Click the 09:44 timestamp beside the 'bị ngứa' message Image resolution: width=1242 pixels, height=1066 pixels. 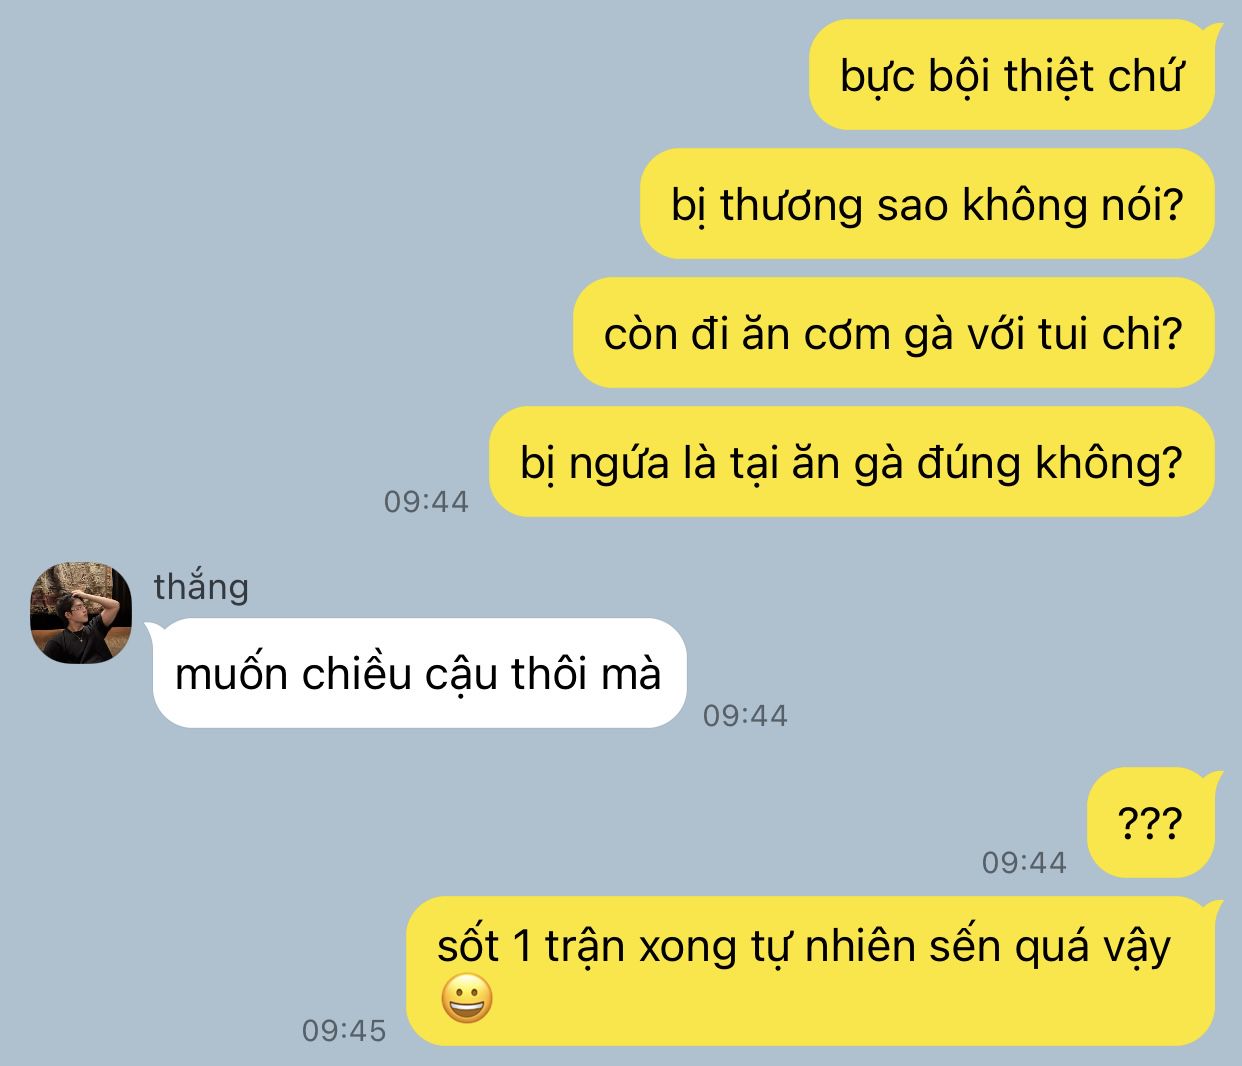pyautogui.click(x=426, y=501)
